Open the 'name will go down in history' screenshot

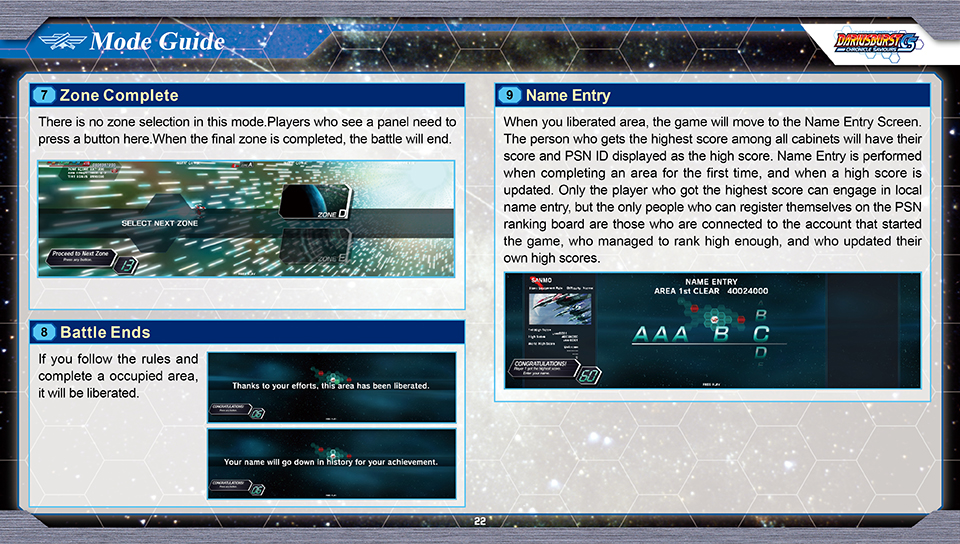[x=331, y=462]
